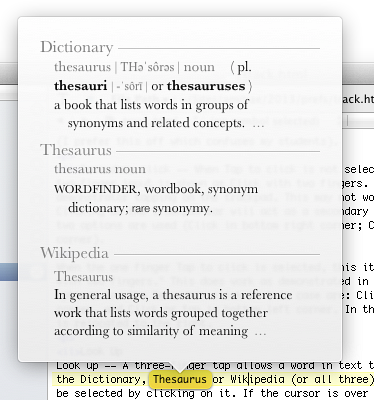Screen dimensions: 374x400
Task: Click 'according to similarity of meaning' line
Action: 151,331
